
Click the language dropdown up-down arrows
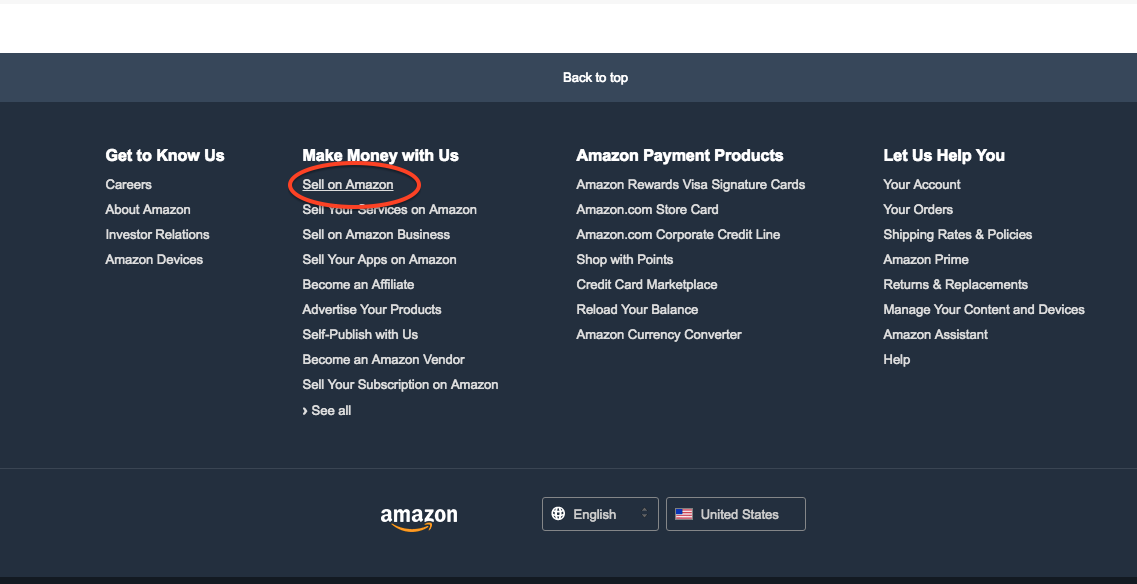tap(644, 514)
